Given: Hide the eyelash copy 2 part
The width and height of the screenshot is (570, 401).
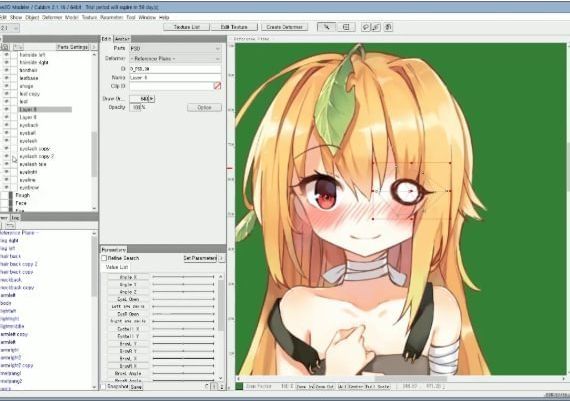Looking at the screenshot, I should pos(6,156).
